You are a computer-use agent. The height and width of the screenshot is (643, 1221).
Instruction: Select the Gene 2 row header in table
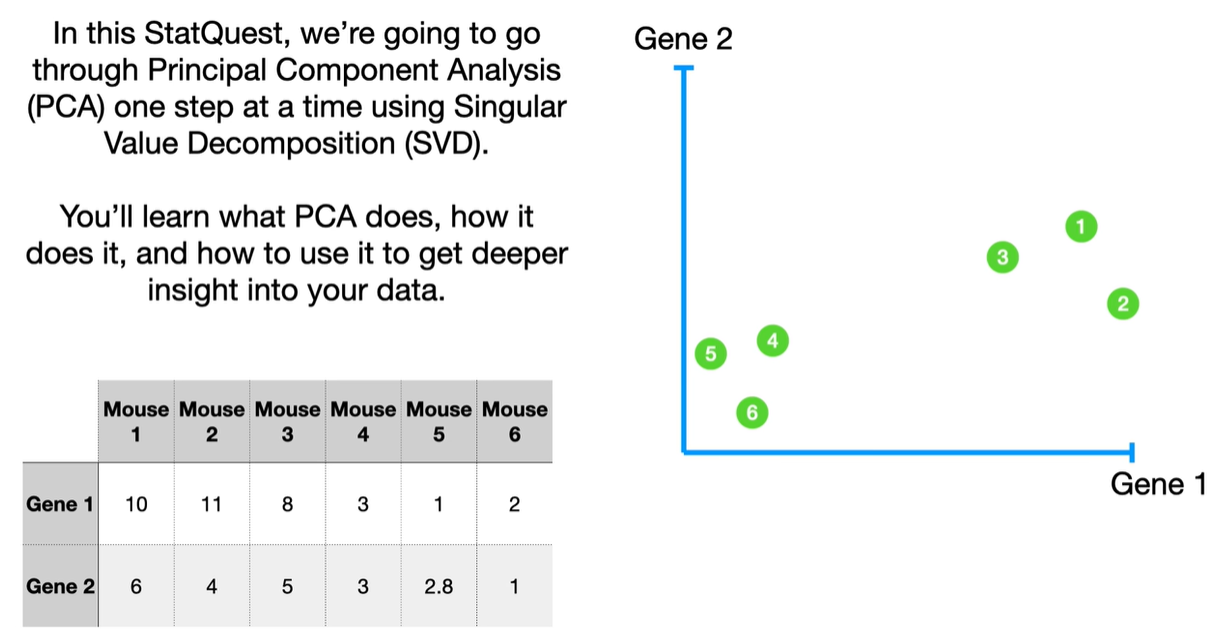[60, 587]
